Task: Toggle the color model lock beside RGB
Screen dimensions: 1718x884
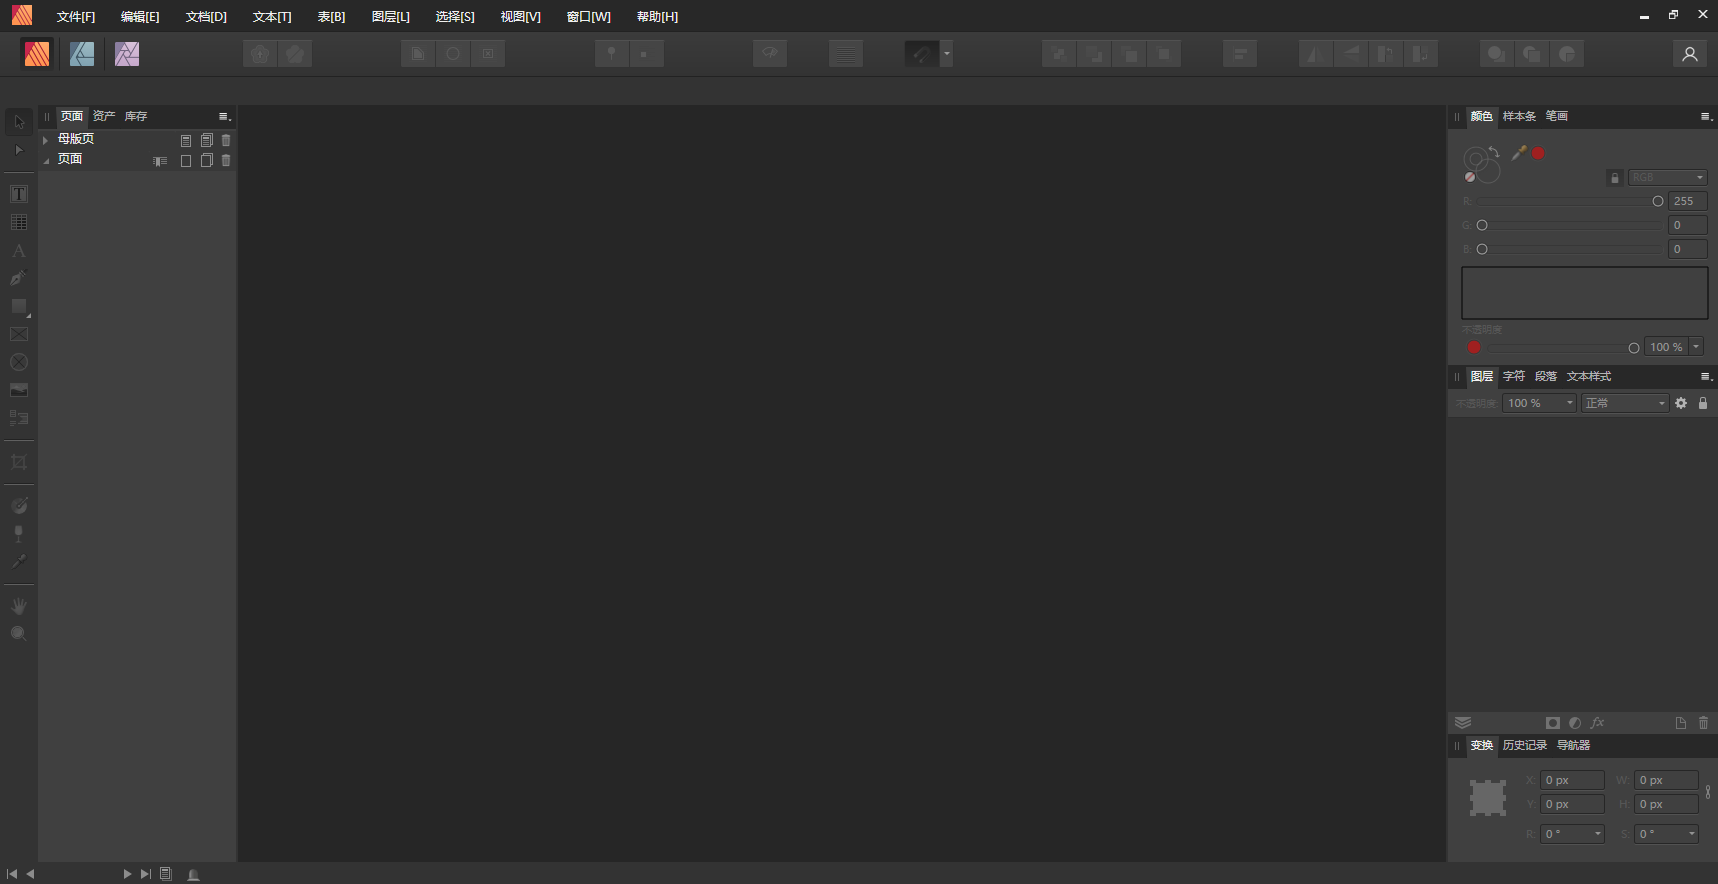Action: (1614, 178)
